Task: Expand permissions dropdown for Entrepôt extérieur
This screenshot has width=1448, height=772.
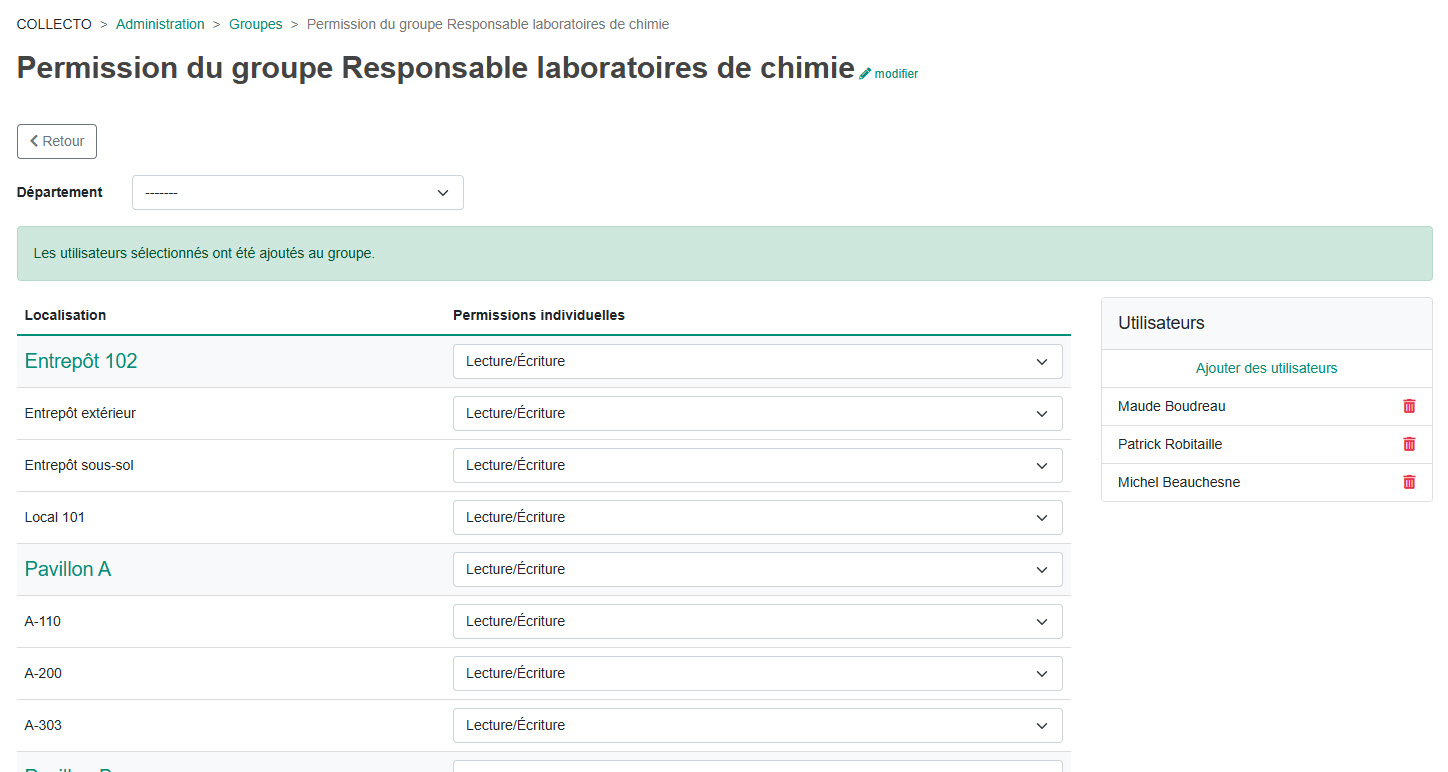Action: click(x=757, y=414)
